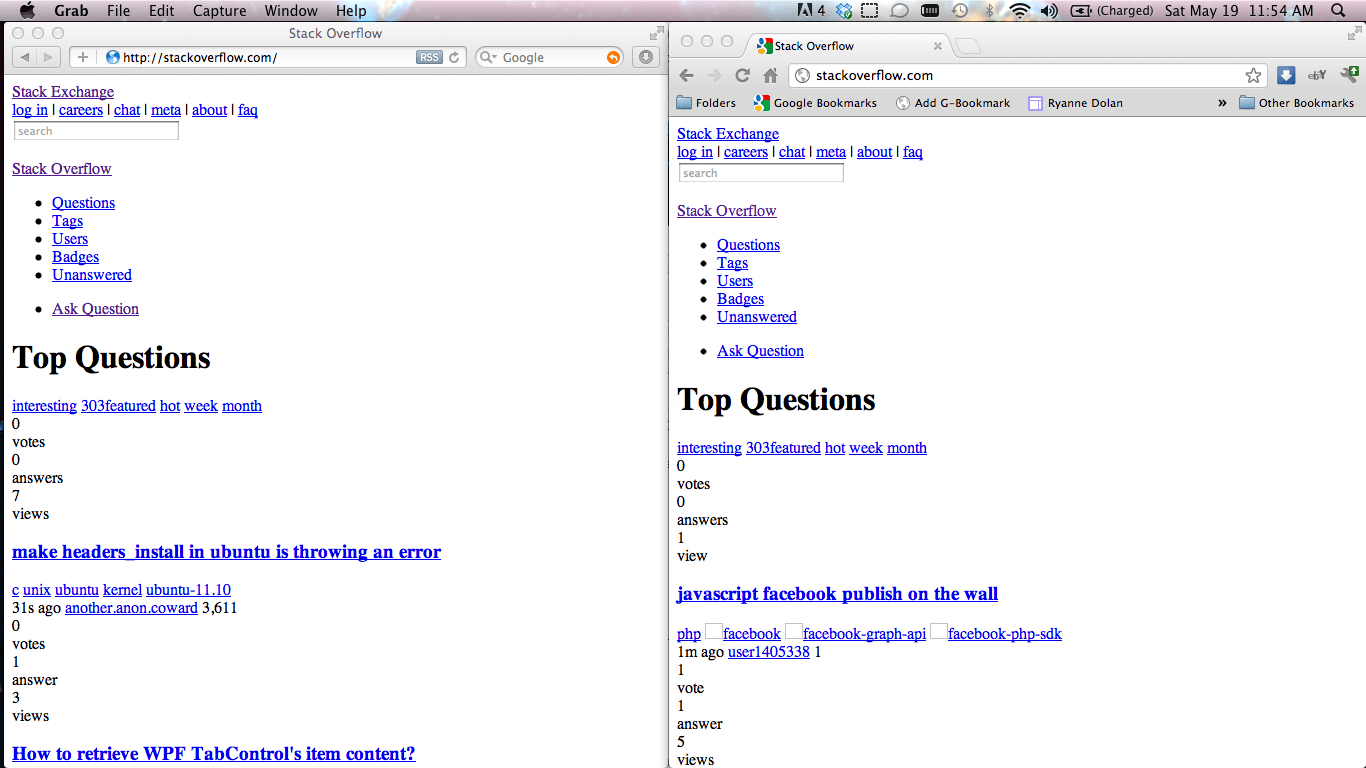Open "javascript facebook publish on the wall" question
Viewport: 1366px width, 768px height.
point(837,594)
